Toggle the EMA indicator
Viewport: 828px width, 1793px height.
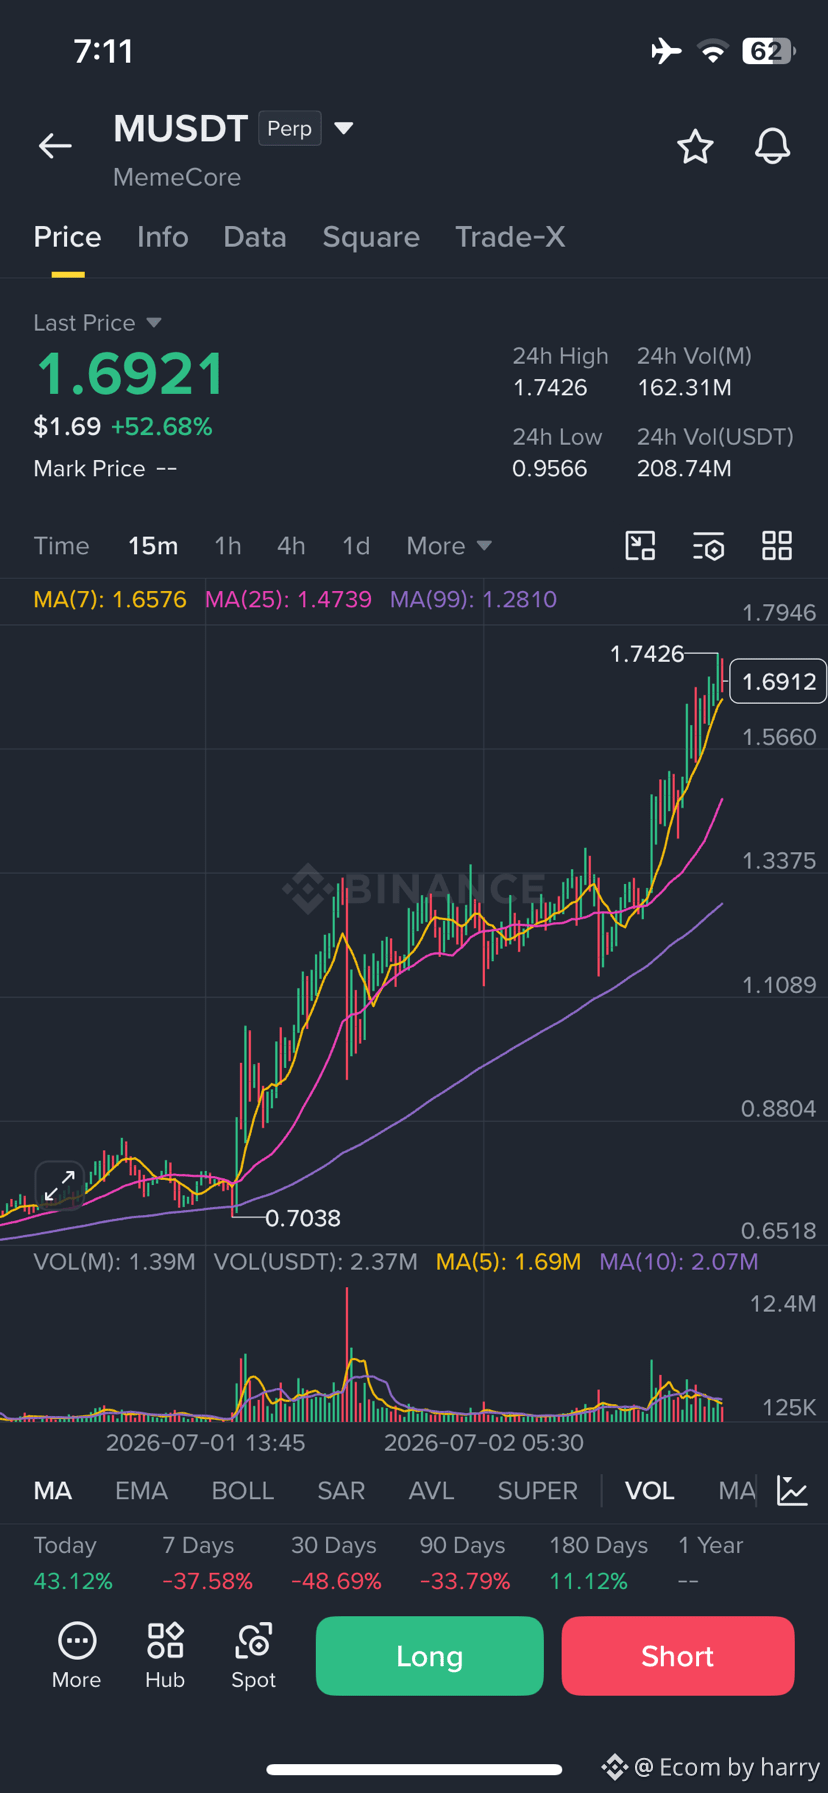[x=141, y=1491]
